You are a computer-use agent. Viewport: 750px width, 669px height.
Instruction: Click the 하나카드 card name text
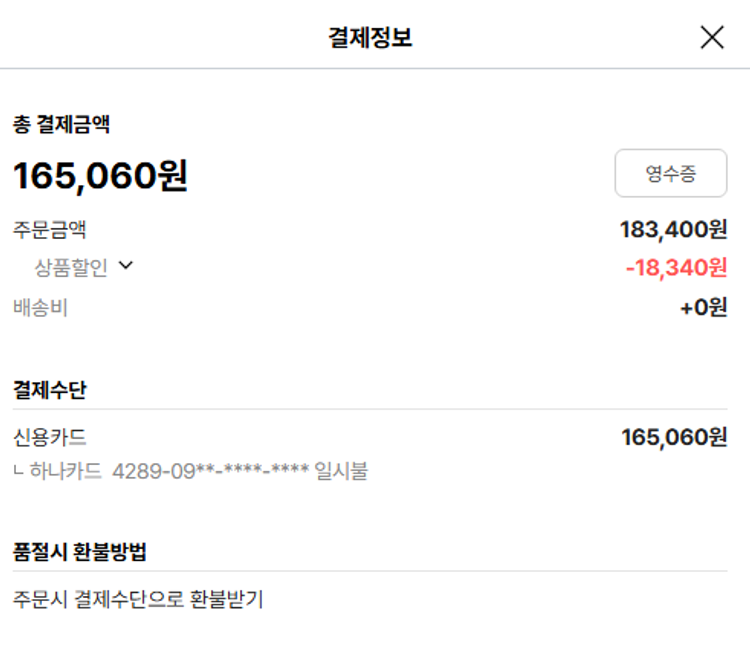66,470
